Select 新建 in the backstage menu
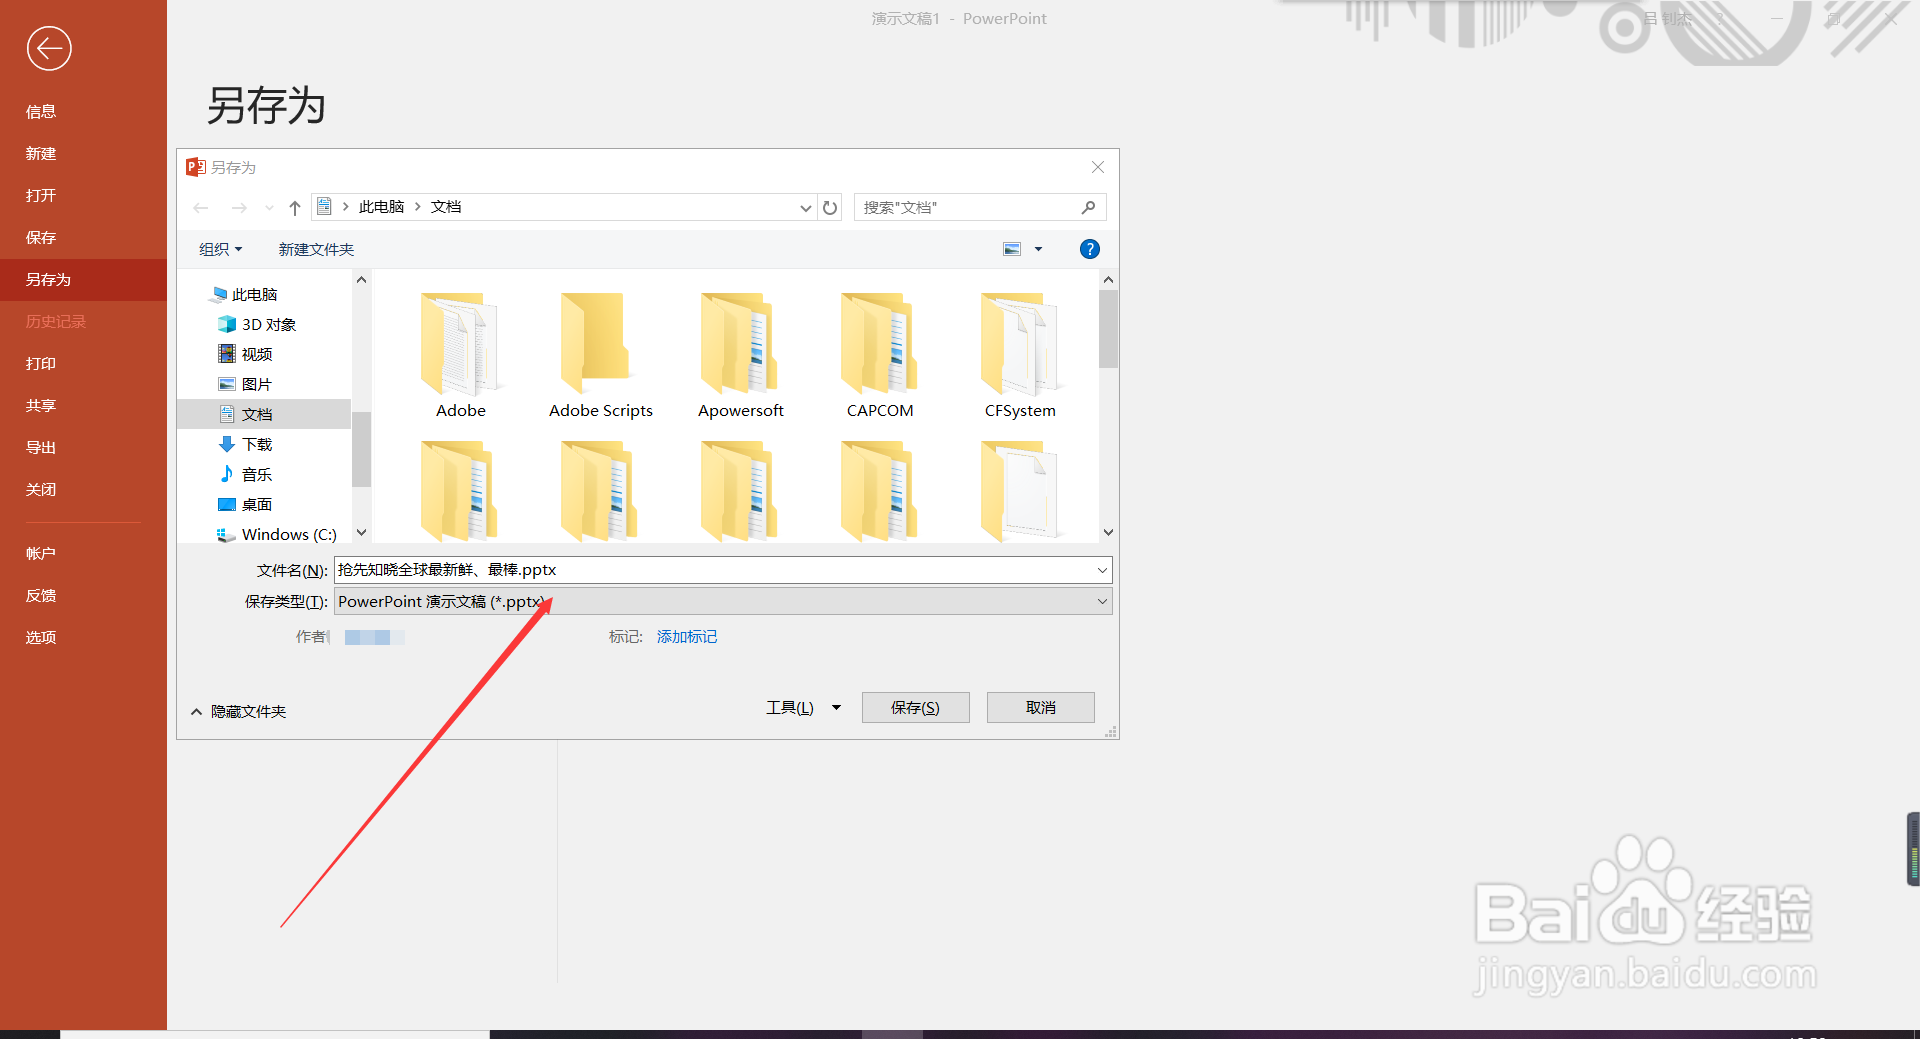This screenshot has height=1039, width=1920. click(x=41, y=153)
